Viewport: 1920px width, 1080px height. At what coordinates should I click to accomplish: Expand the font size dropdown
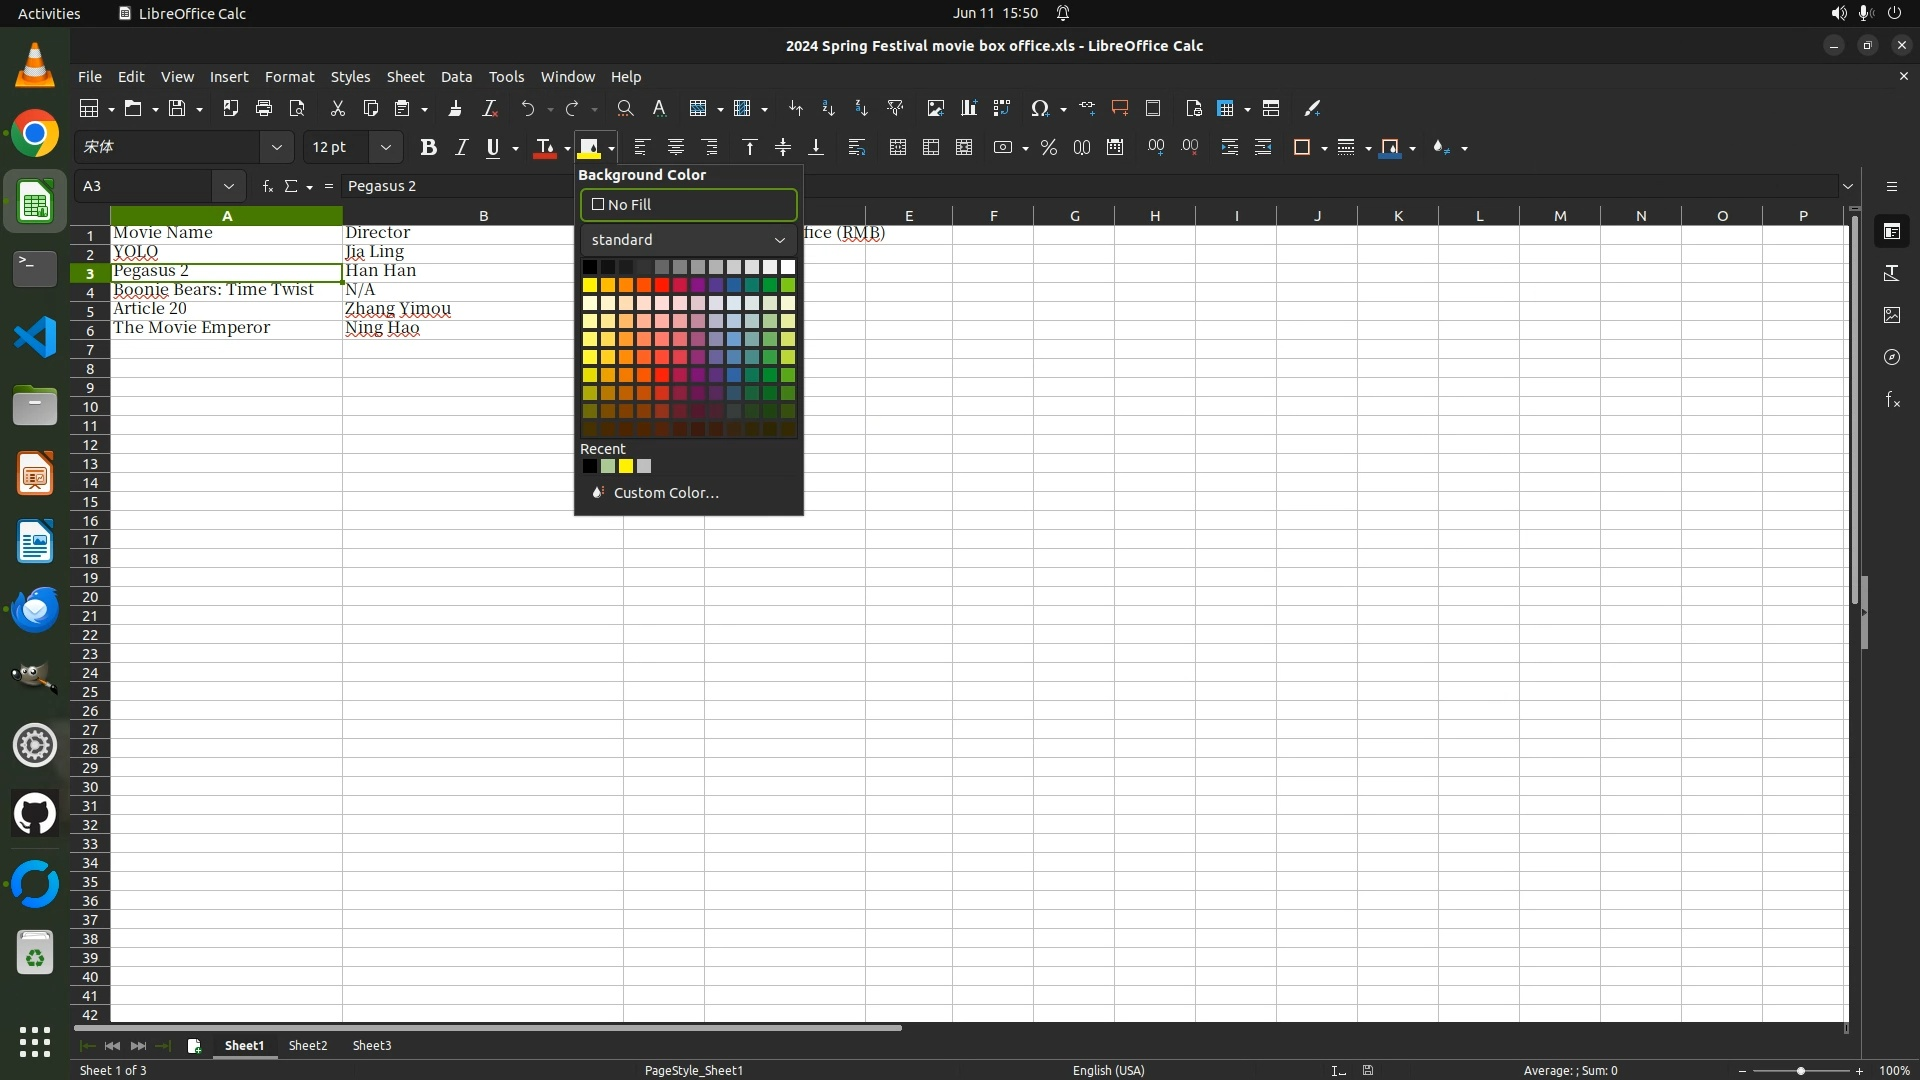[385, 147]
